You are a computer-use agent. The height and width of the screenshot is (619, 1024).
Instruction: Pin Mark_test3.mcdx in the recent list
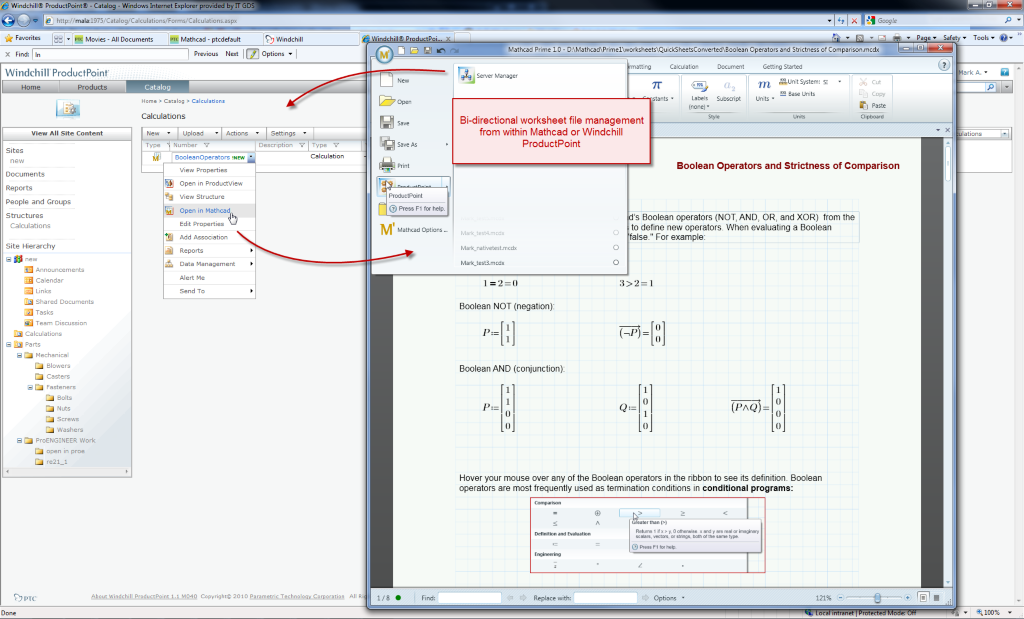(x=616, y=263)
